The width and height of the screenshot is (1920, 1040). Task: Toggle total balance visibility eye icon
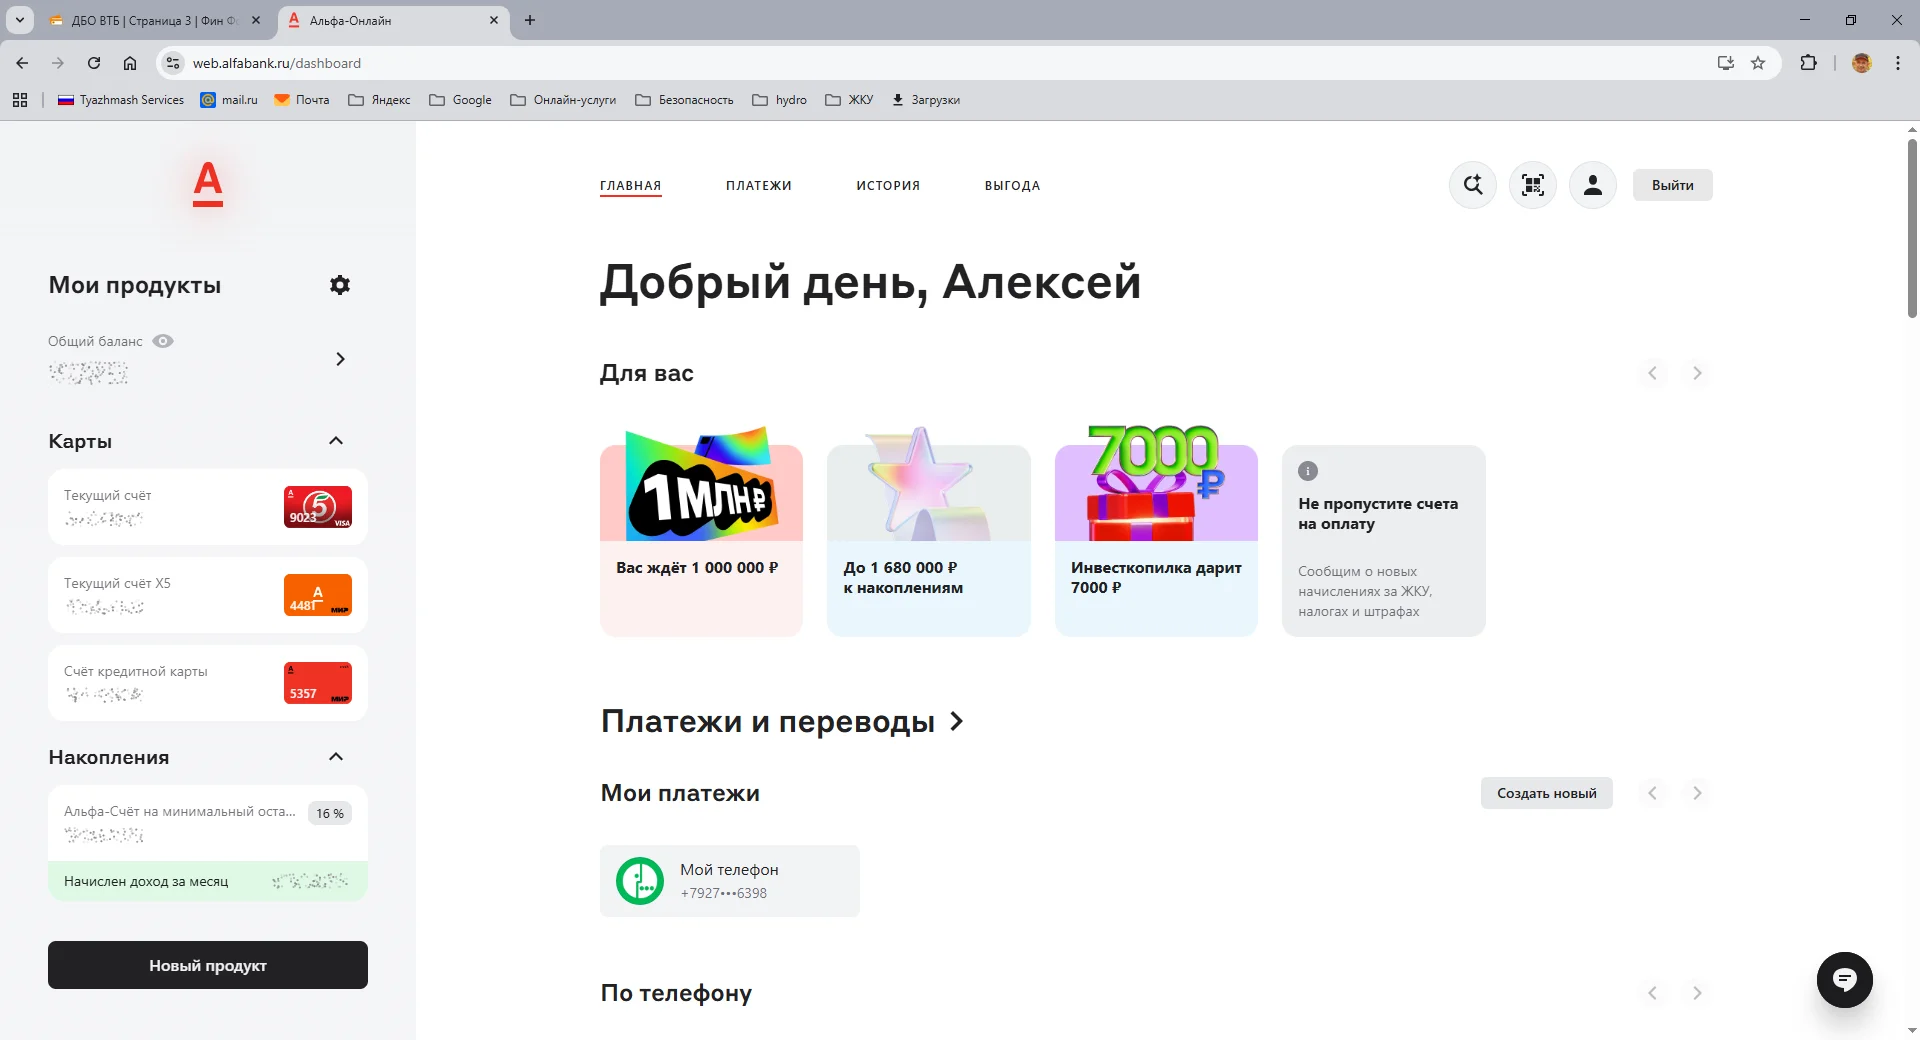tap(163, 341)
